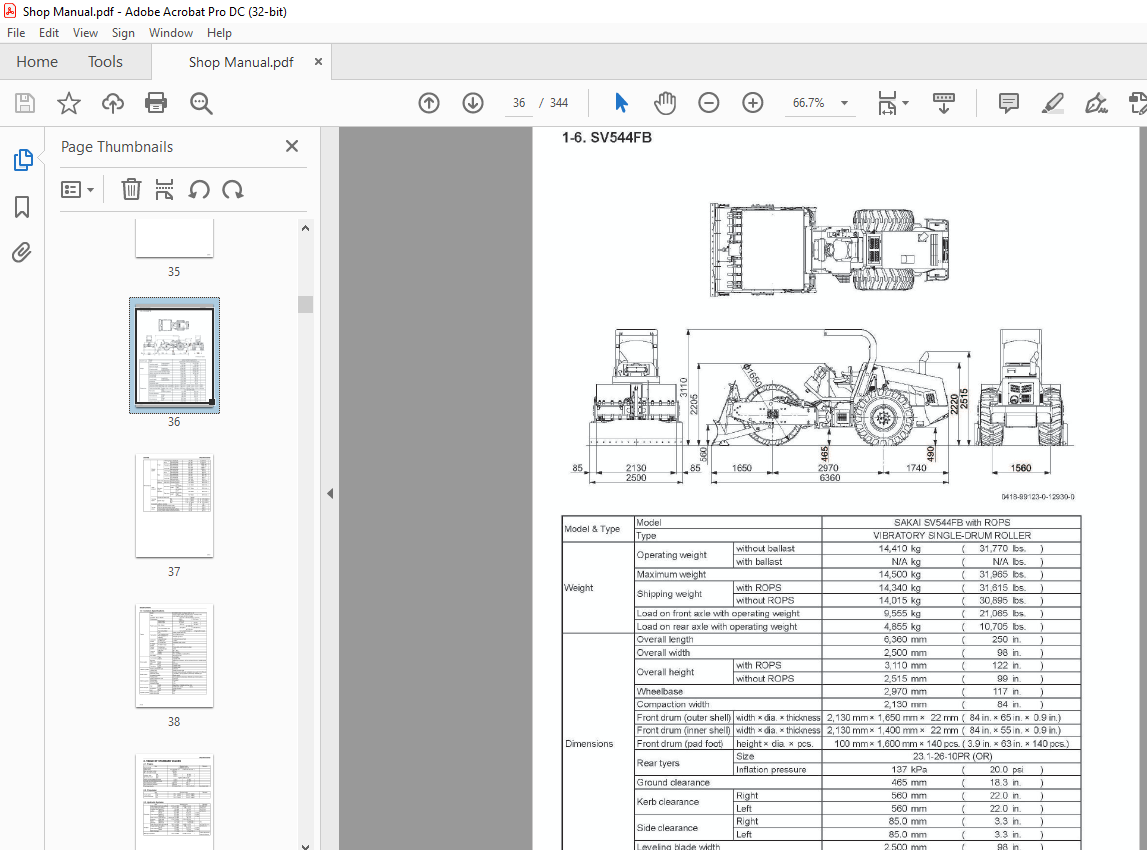This screenshot has height=850, width=1147.
Task: Switch to the Tools tab
Action: (x=105, y=62)
